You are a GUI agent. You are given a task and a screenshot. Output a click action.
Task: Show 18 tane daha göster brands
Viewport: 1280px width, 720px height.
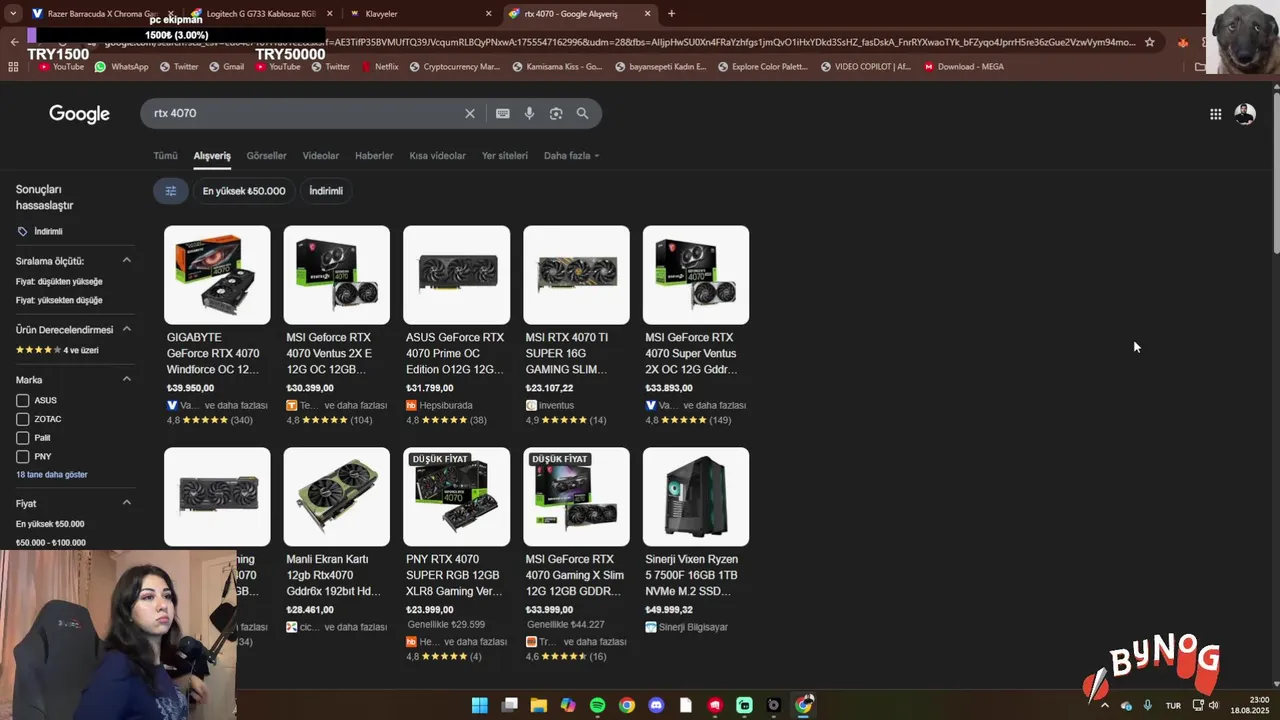(52, 475)
